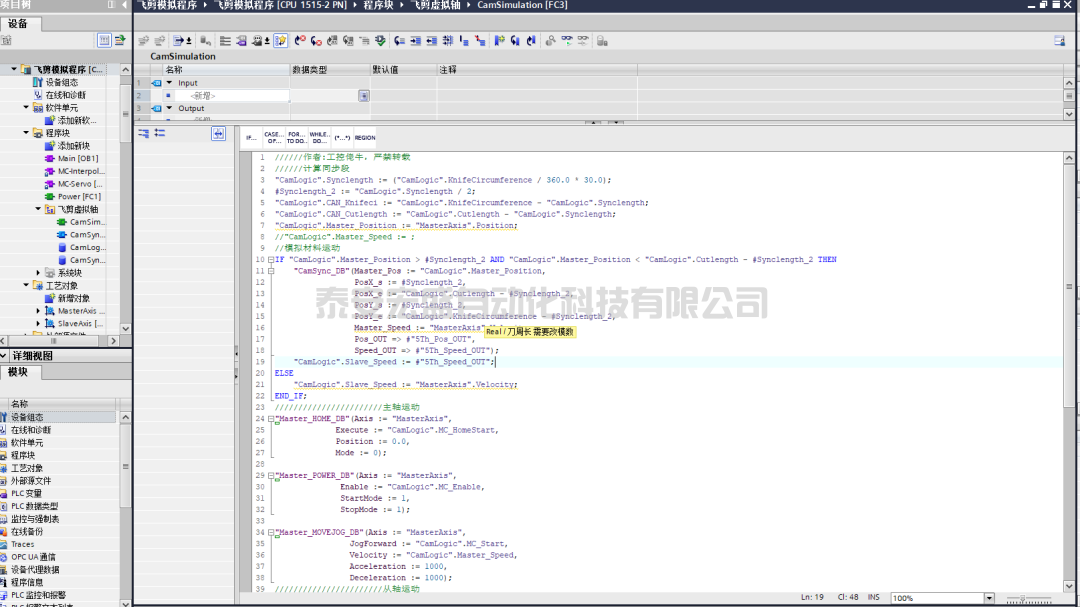
Task: Insert a REGION snippet
Action: [365, 138]
